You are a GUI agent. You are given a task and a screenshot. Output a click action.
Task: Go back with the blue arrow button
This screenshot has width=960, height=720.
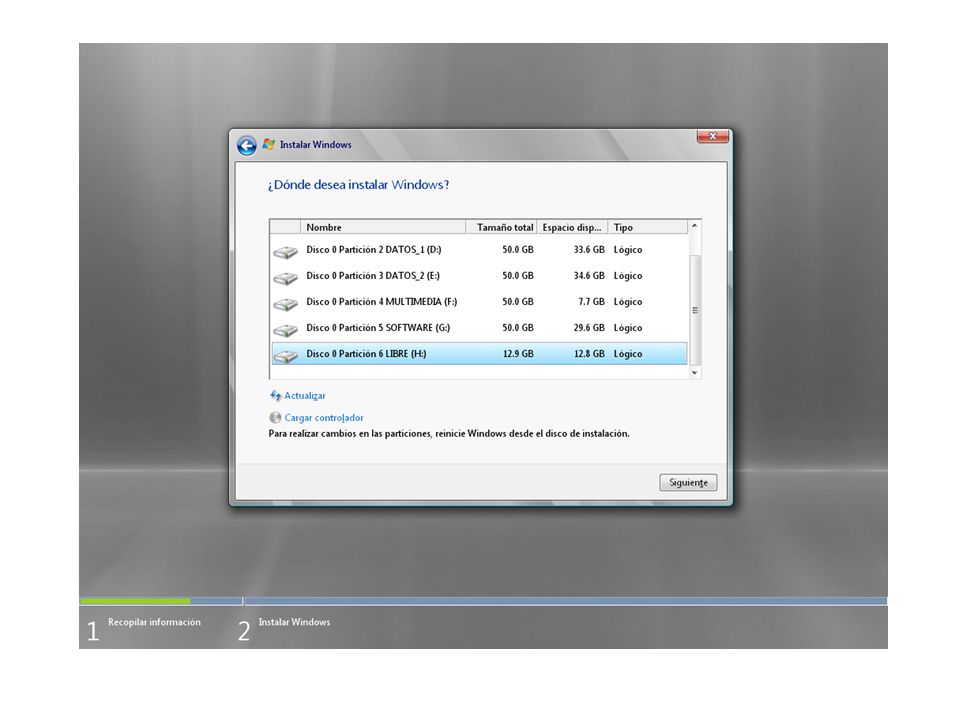(247, 146)
